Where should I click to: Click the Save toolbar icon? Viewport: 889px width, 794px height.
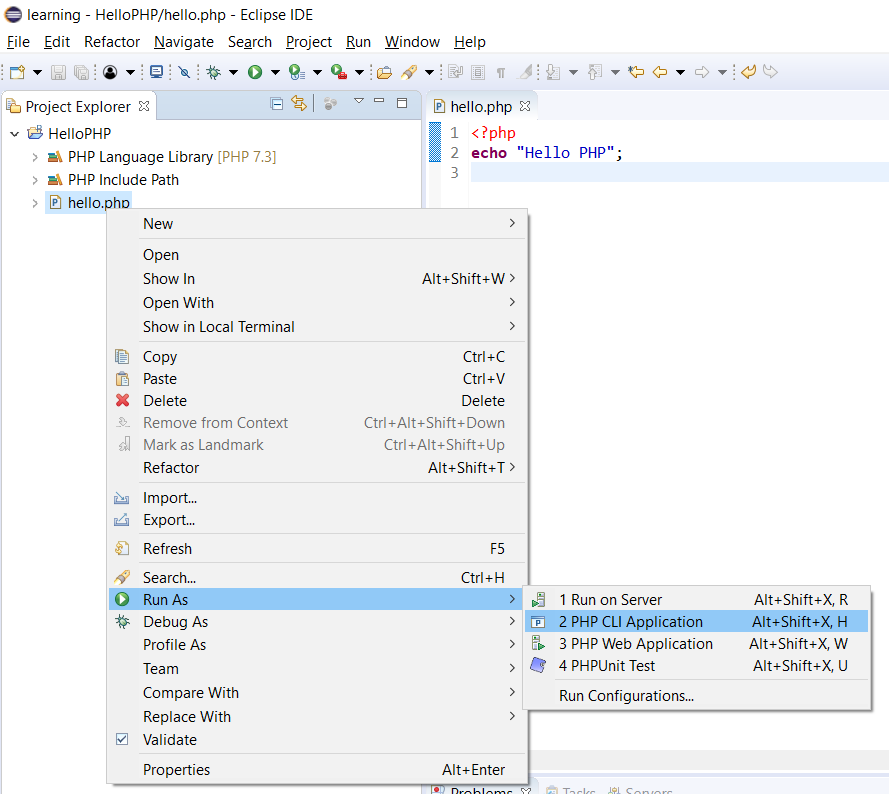coord(58,72)
